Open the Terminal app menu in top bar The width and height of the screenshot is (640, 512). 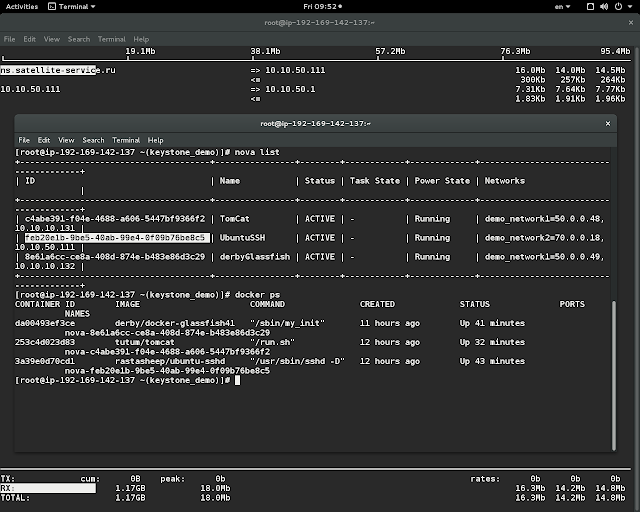pyautogui.click(x=72, y=7)
